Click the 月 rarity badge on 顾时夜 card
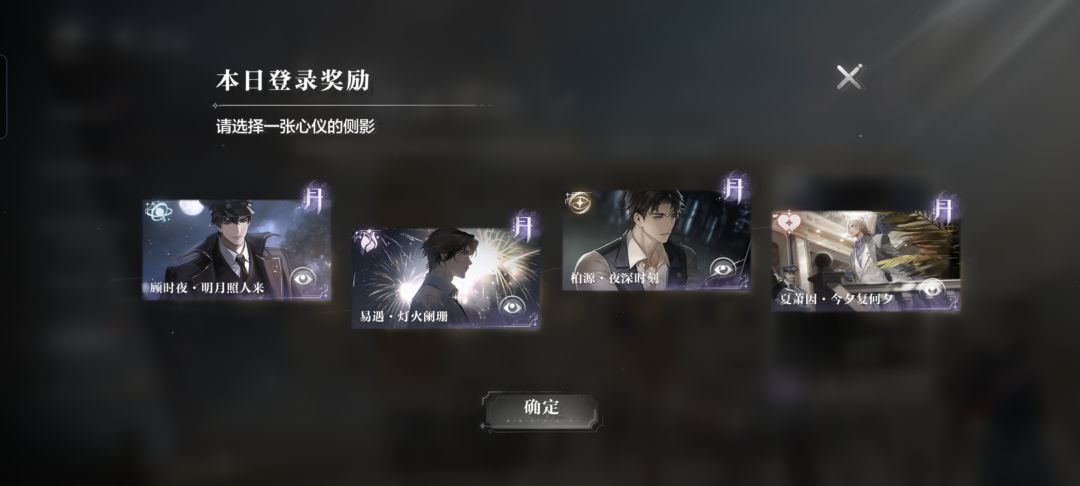 click(x=313, y=196)
